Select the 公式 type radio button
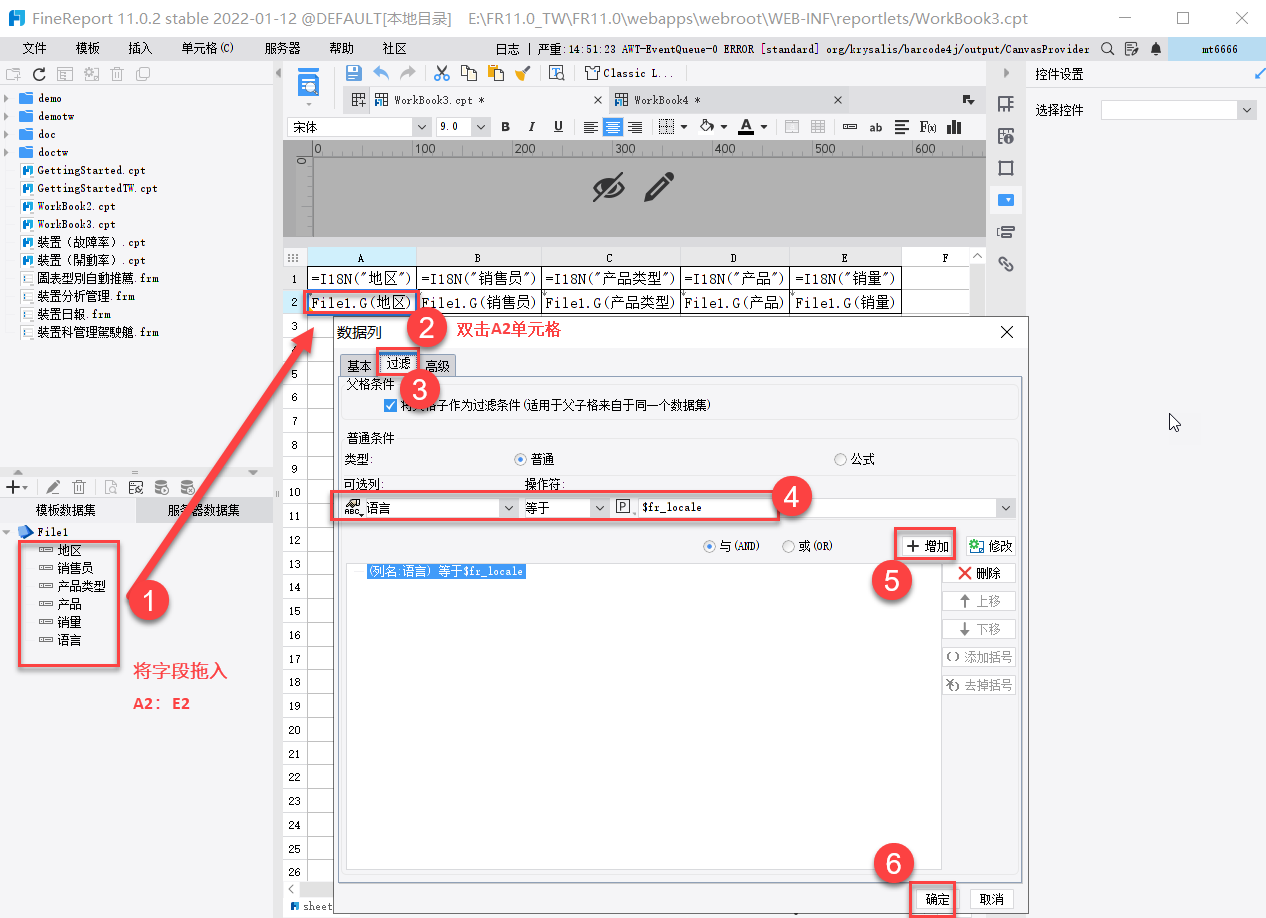The width and height of the screenshot is (1266, 918). click(x=841, y=459)
